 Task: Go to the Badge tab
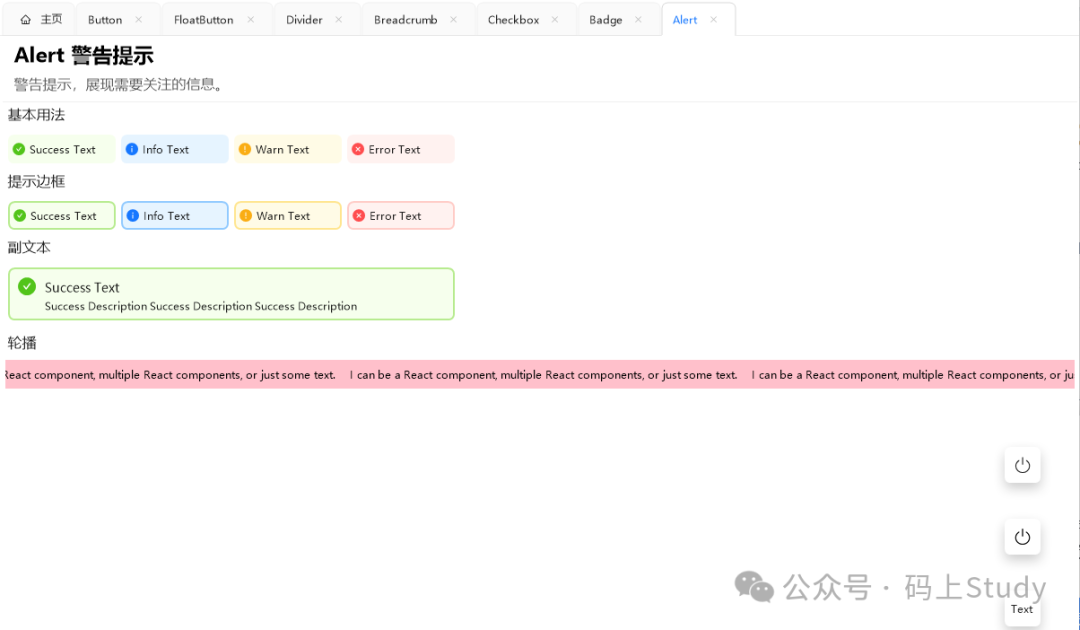point(605,20)
